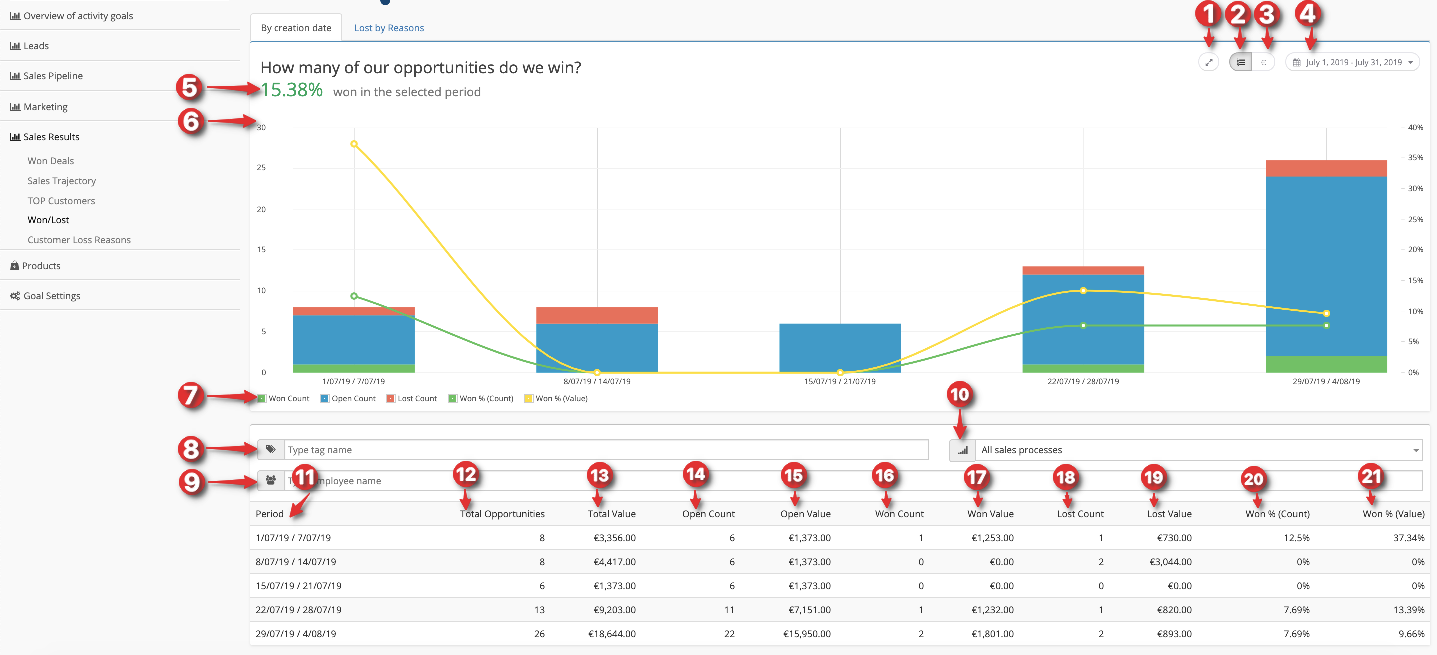
Task: Click the blue Open Count segment of 29/07/19 bar
Action: pyautogui.click(x=1326, y=266)
